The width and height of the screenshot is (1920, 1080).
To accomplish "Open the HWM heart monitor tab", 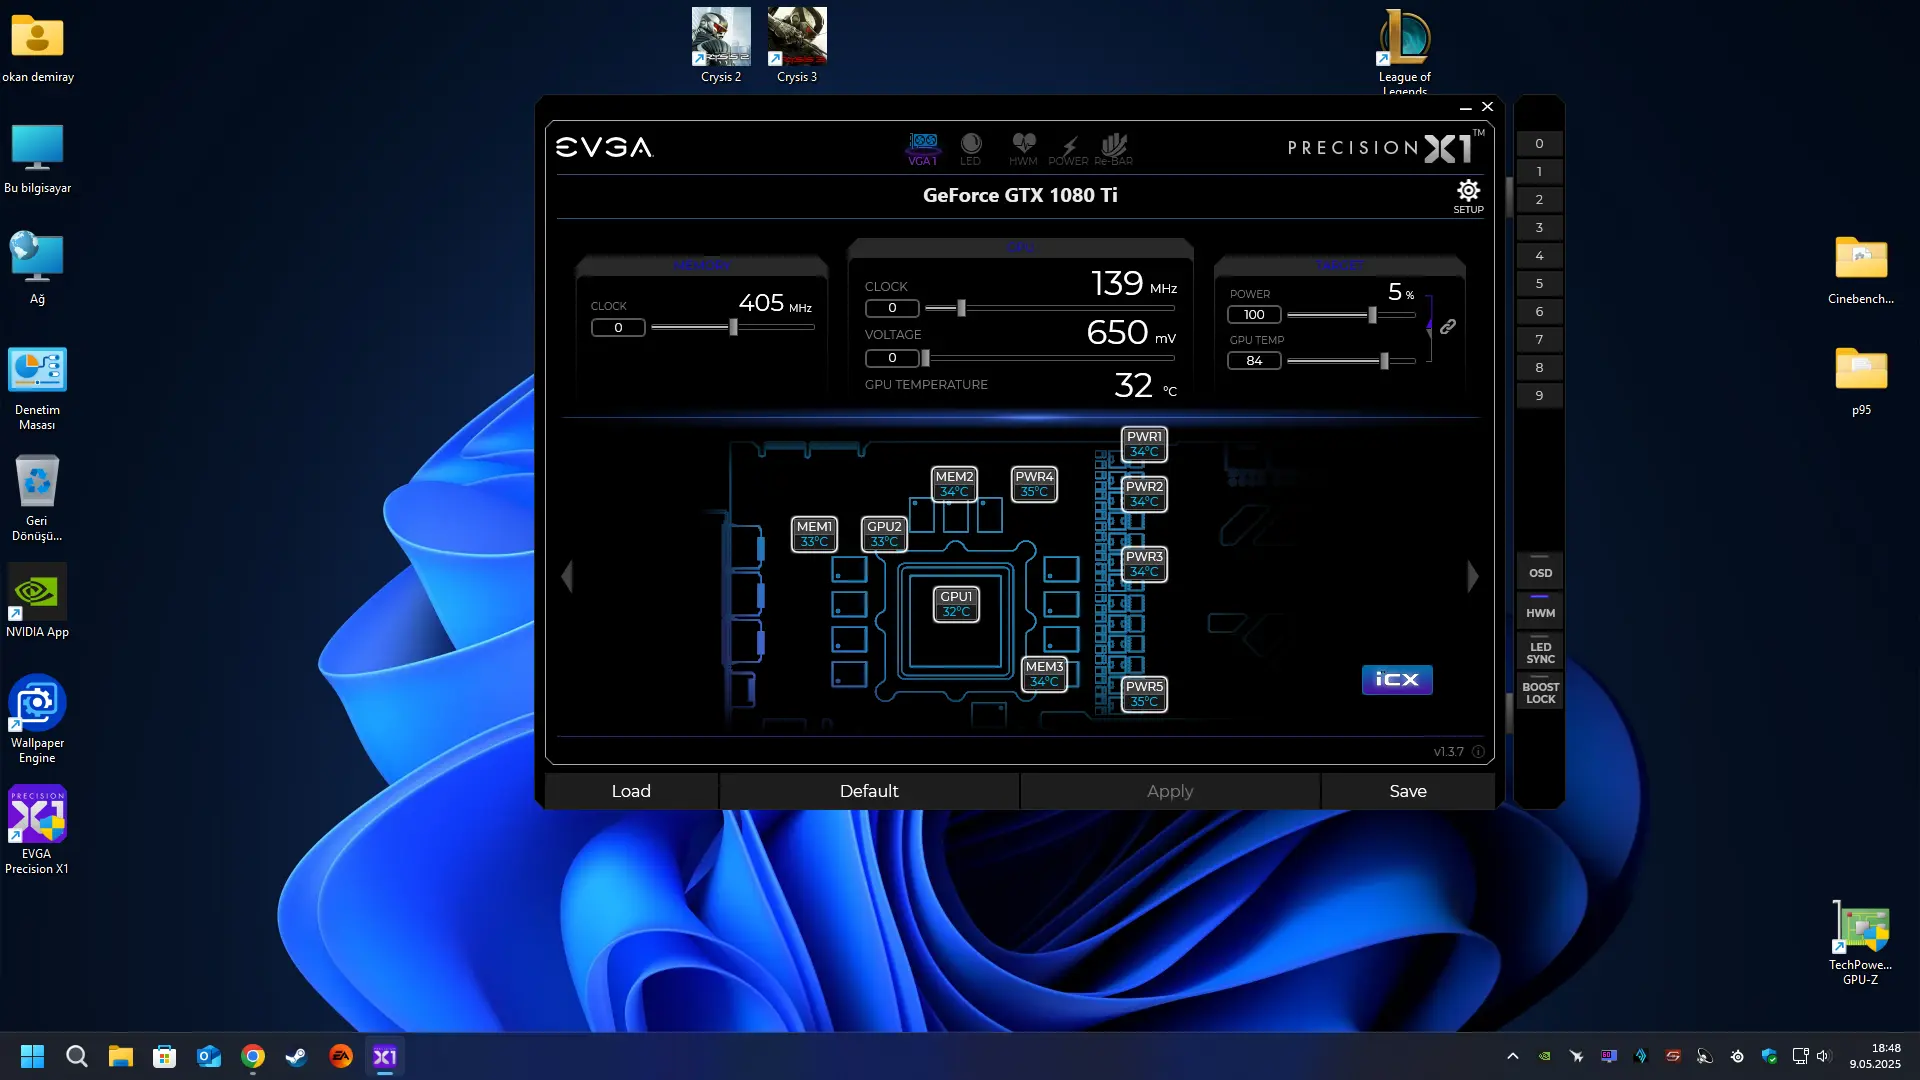I will [x=1023, y=148].
